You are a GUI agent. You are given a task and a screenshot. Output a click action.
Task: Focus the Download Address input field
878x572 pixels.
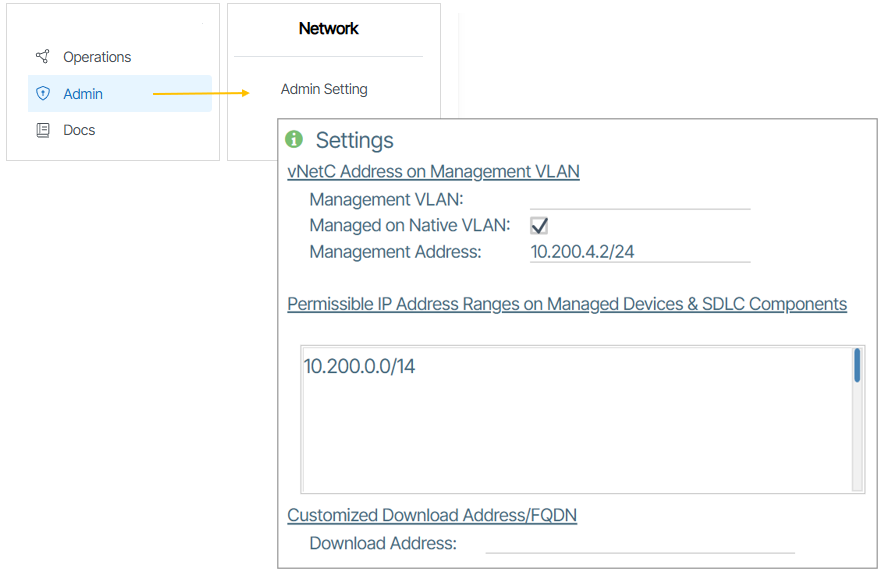point(640,543)
